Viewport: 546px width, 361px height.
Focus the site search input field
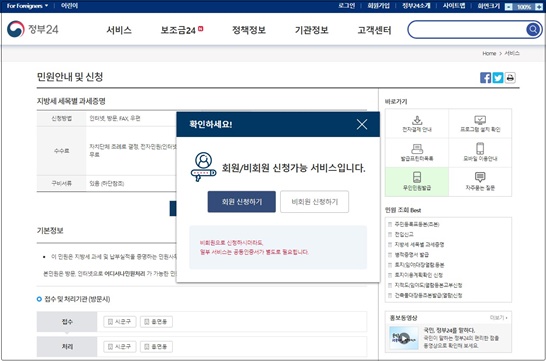point(467,30)
